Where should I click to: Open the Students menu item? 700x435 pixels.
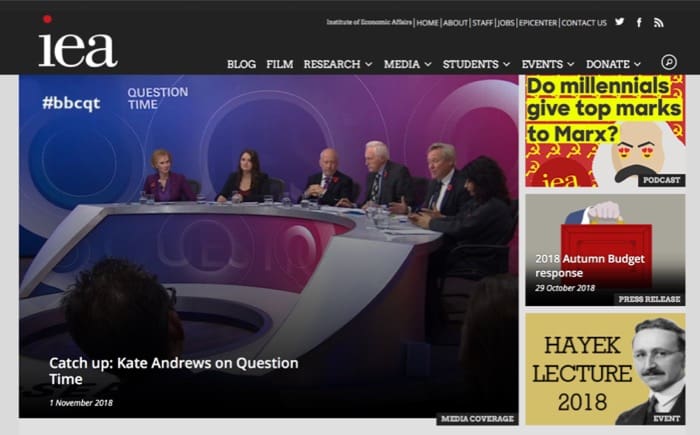click(x=471, y=64)
